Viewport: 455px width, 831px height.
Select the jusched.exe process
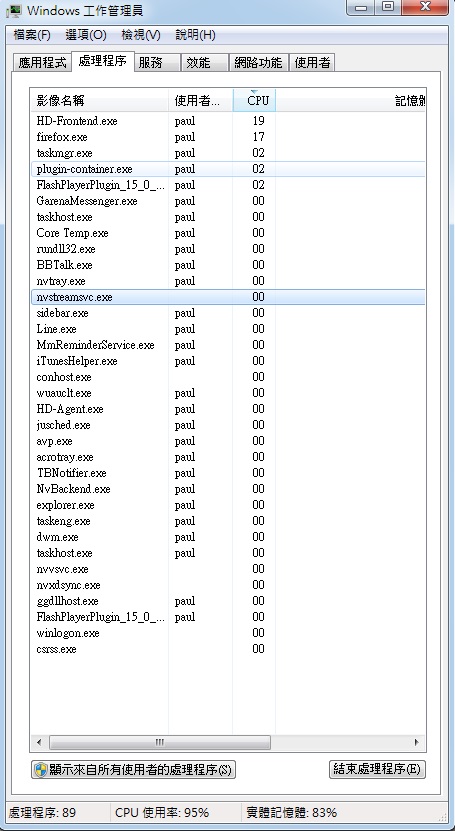228,425
